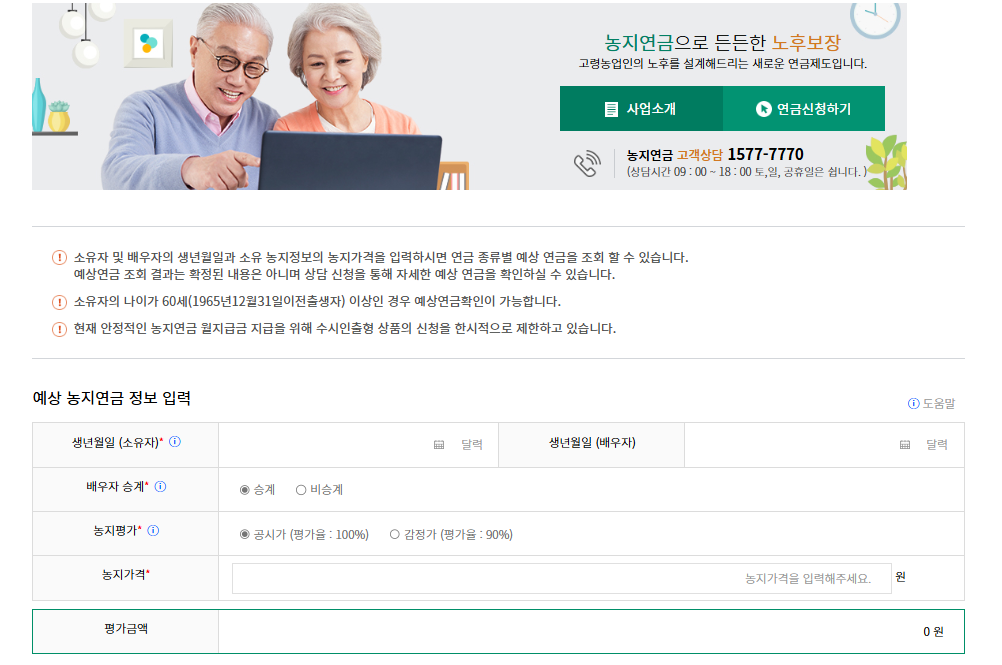Image resolution: width=1002 pixels, height=665 pixels.
Task: Click the 1577-7770 phone number
Action: click(765, 155)
